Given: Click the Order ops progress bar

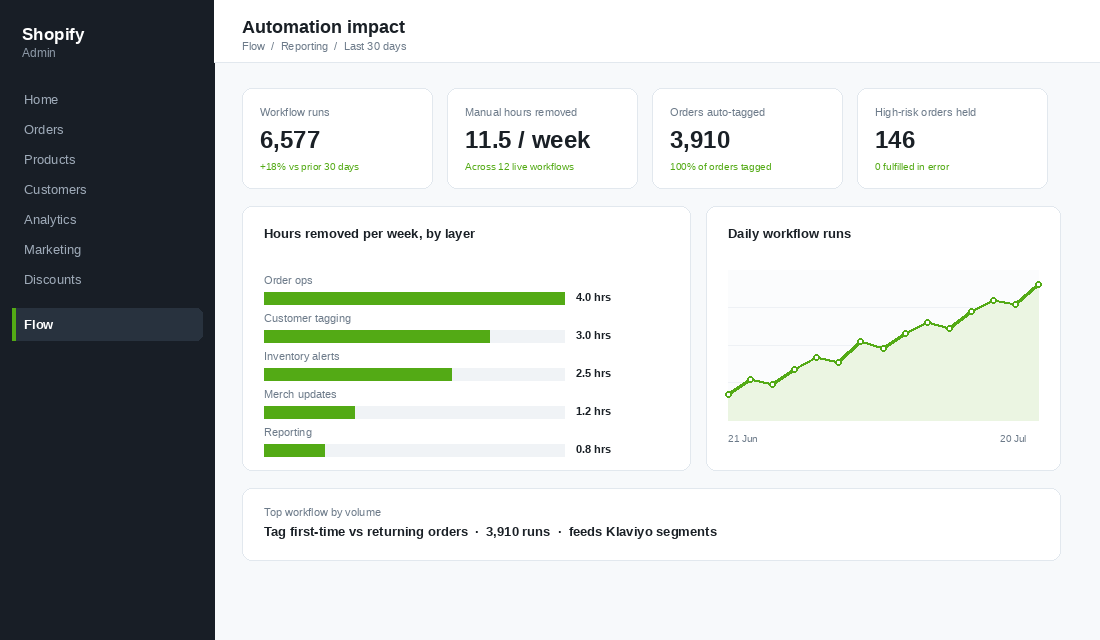Looking at the screenshot, I should click(414, 298).
